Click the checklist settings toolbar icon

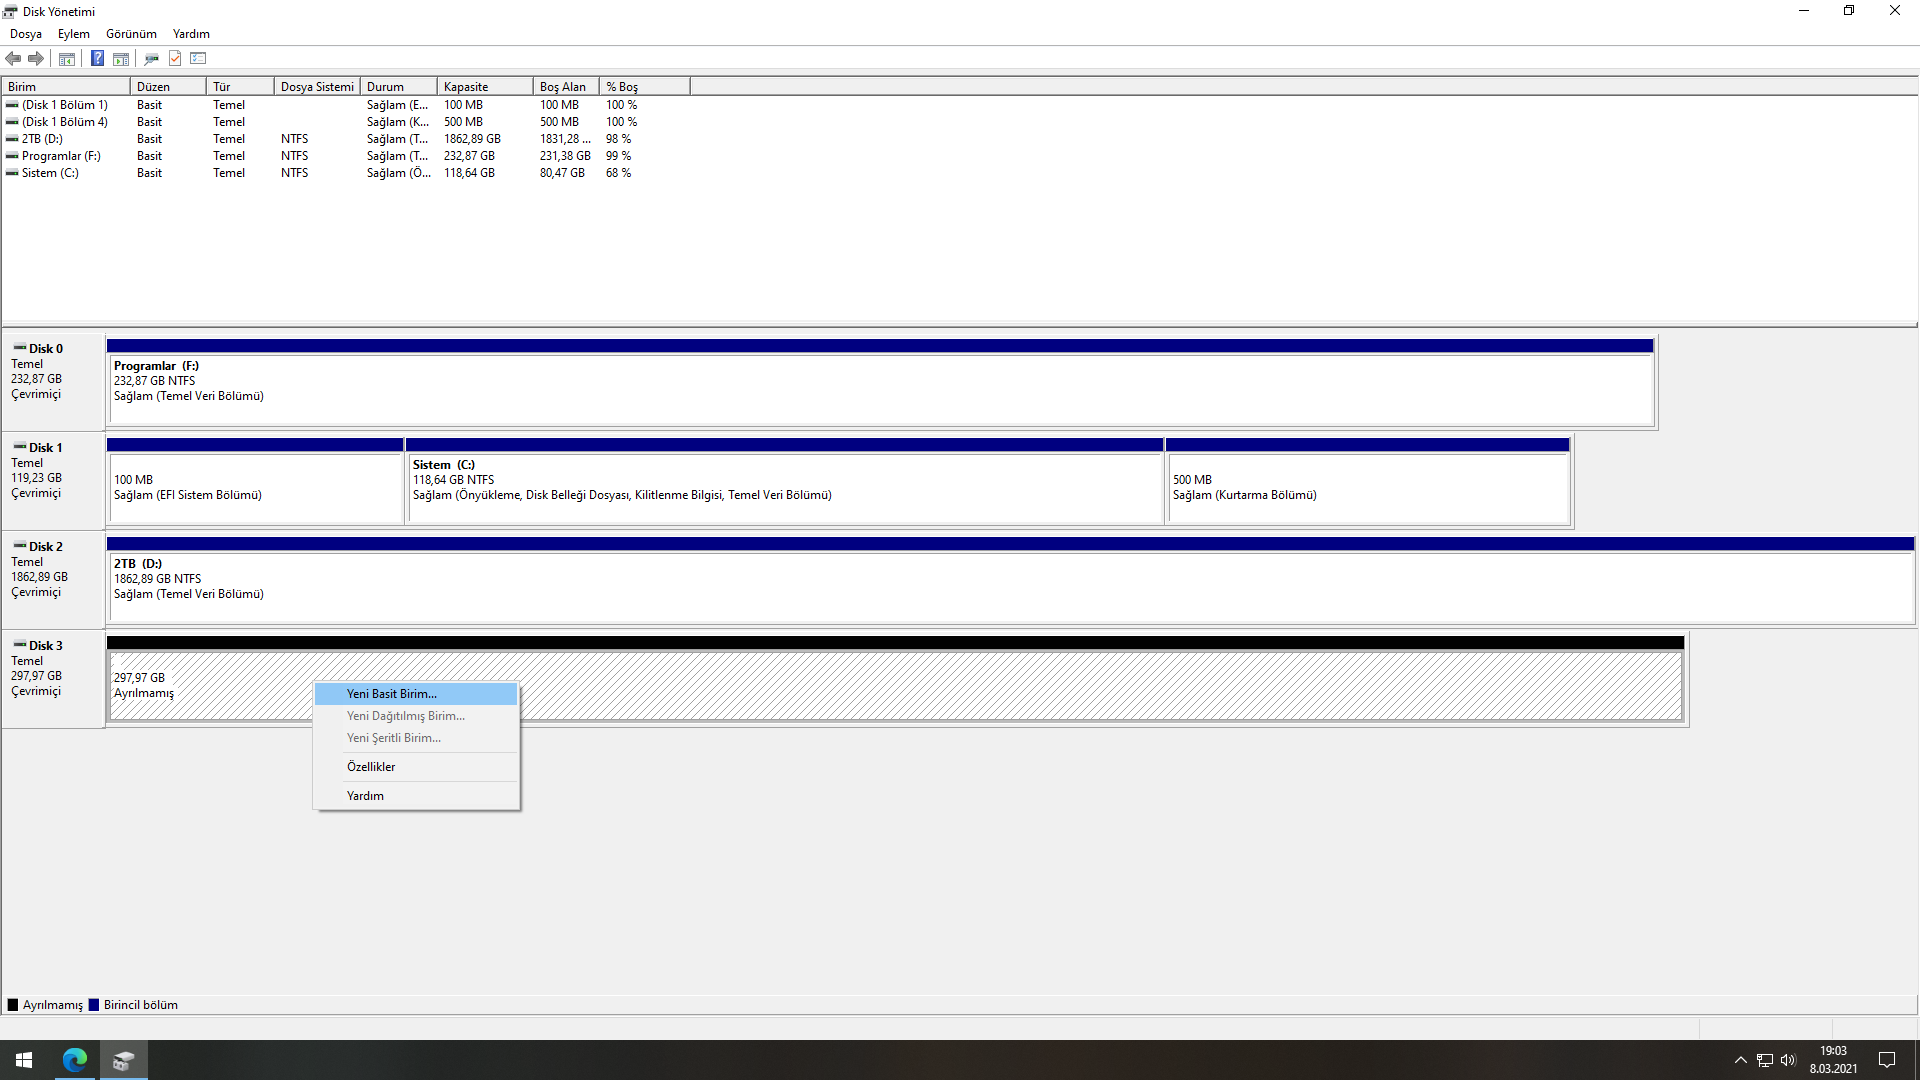tap(198, 59)
